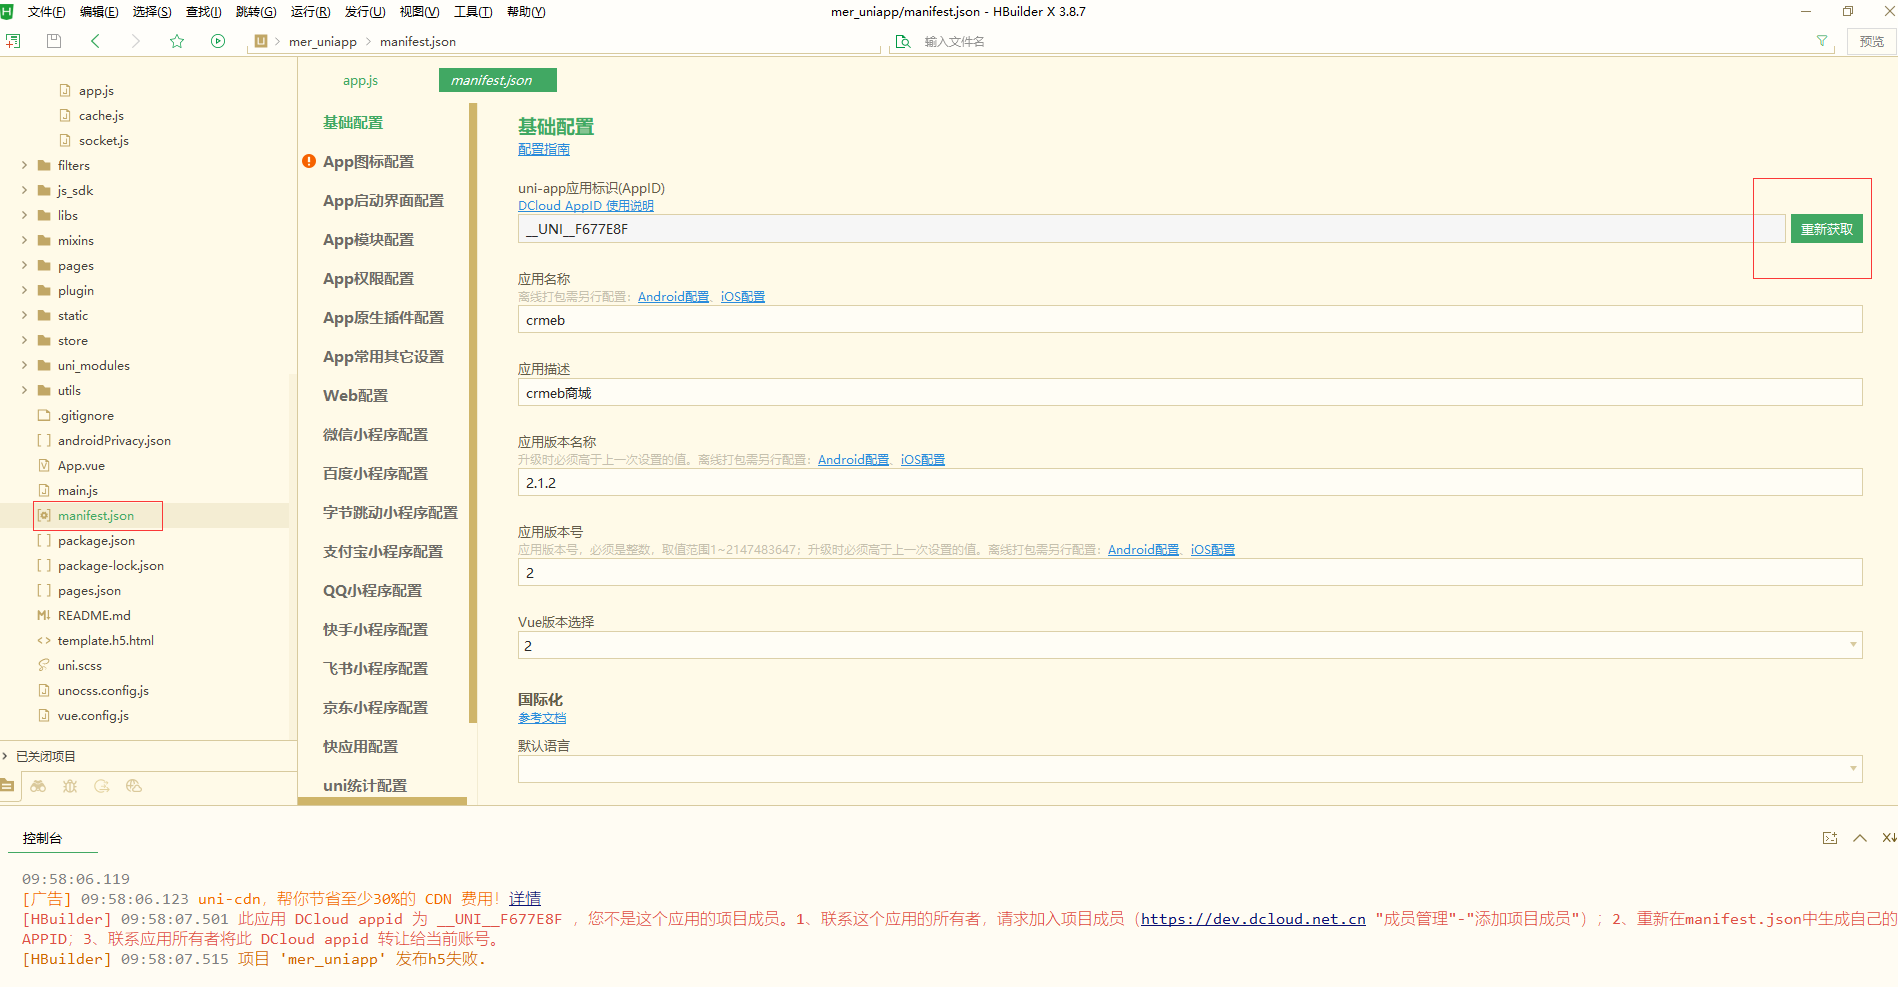
Task: Open the Vue版本选择 dropdown
Action: [1190, 645]
